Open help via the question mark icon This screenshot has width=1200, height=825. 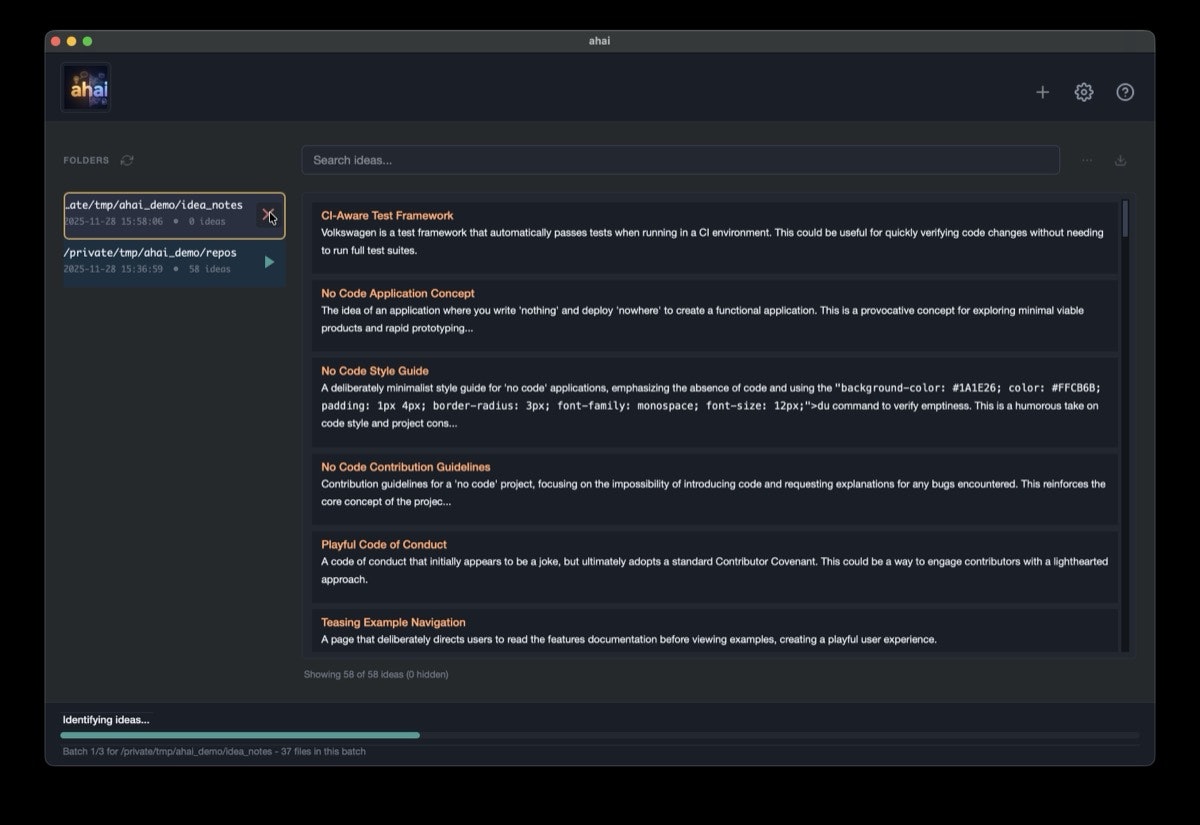click(1124, 91)
